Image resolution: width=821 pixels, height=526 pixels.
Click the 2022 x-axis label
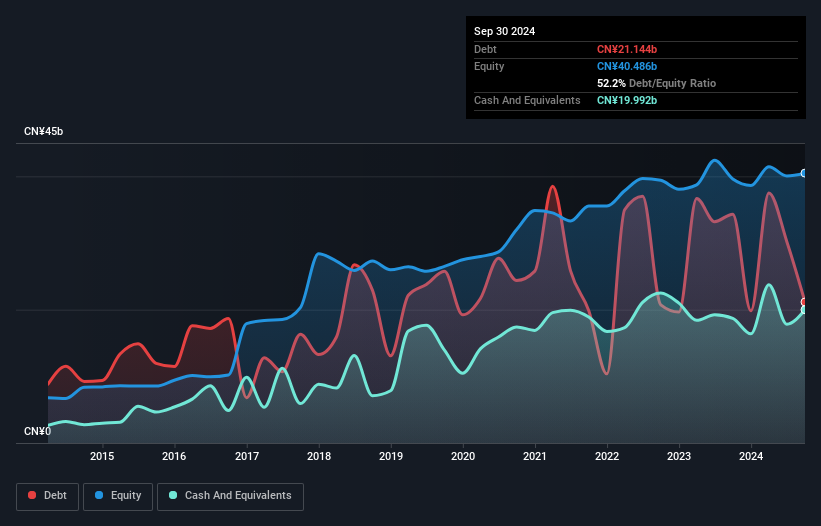coord(607,456)
